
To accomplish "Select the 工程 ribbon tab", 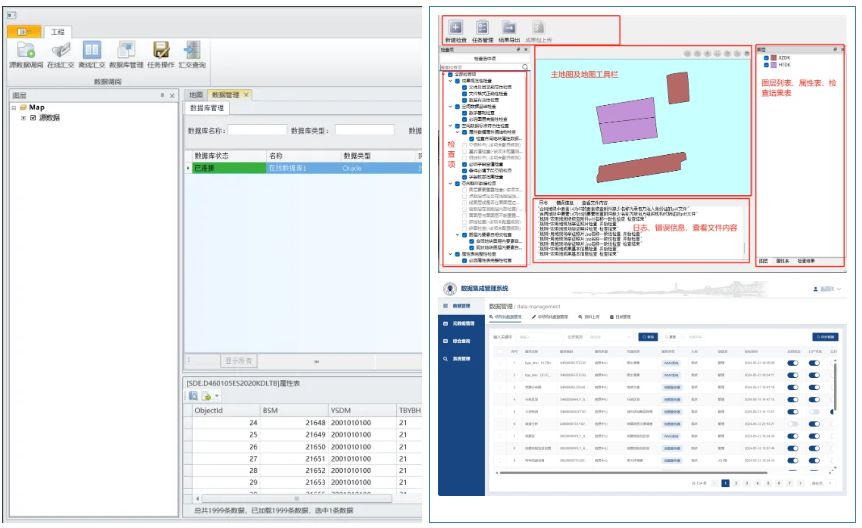I will point(57,31).
